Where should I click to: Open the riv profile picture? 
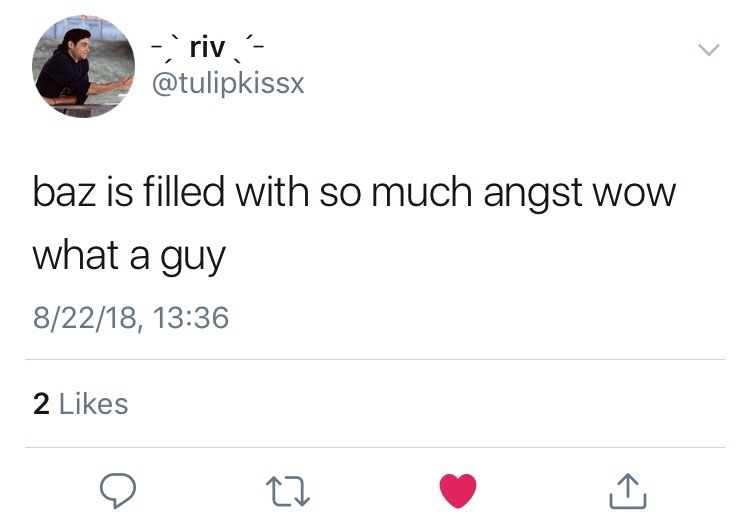[x=83, y=66]
